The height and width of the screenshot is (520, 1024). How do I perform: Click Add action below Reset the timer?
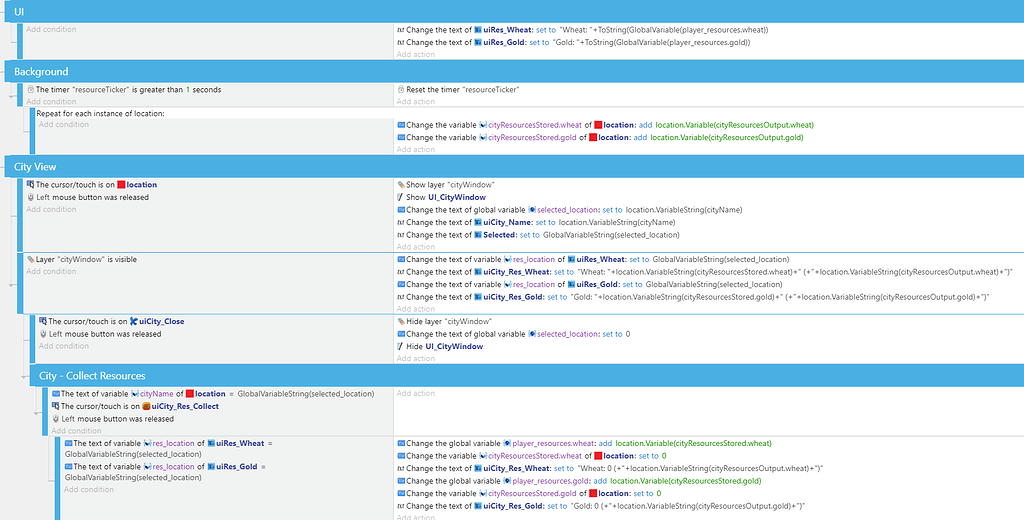coord(415,102)
